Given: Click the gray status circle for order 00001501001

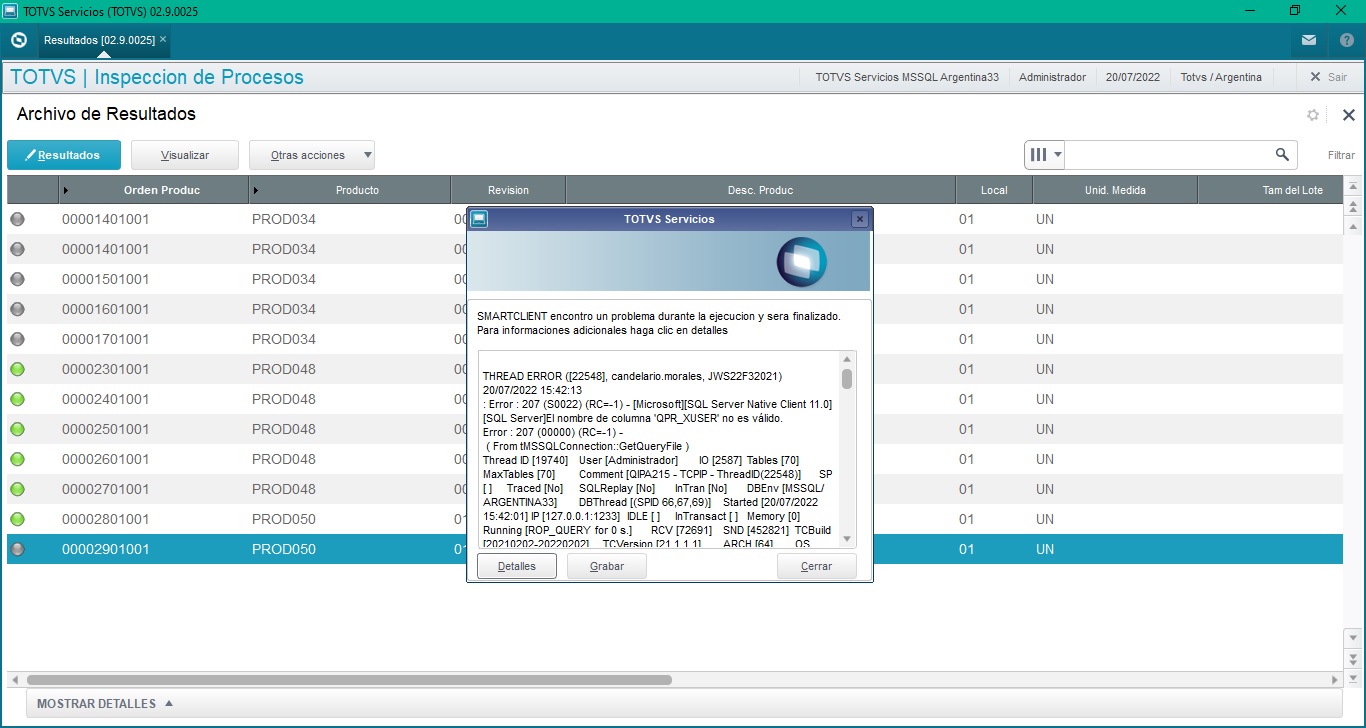Looking at the screenshot, I should point(17,279).
